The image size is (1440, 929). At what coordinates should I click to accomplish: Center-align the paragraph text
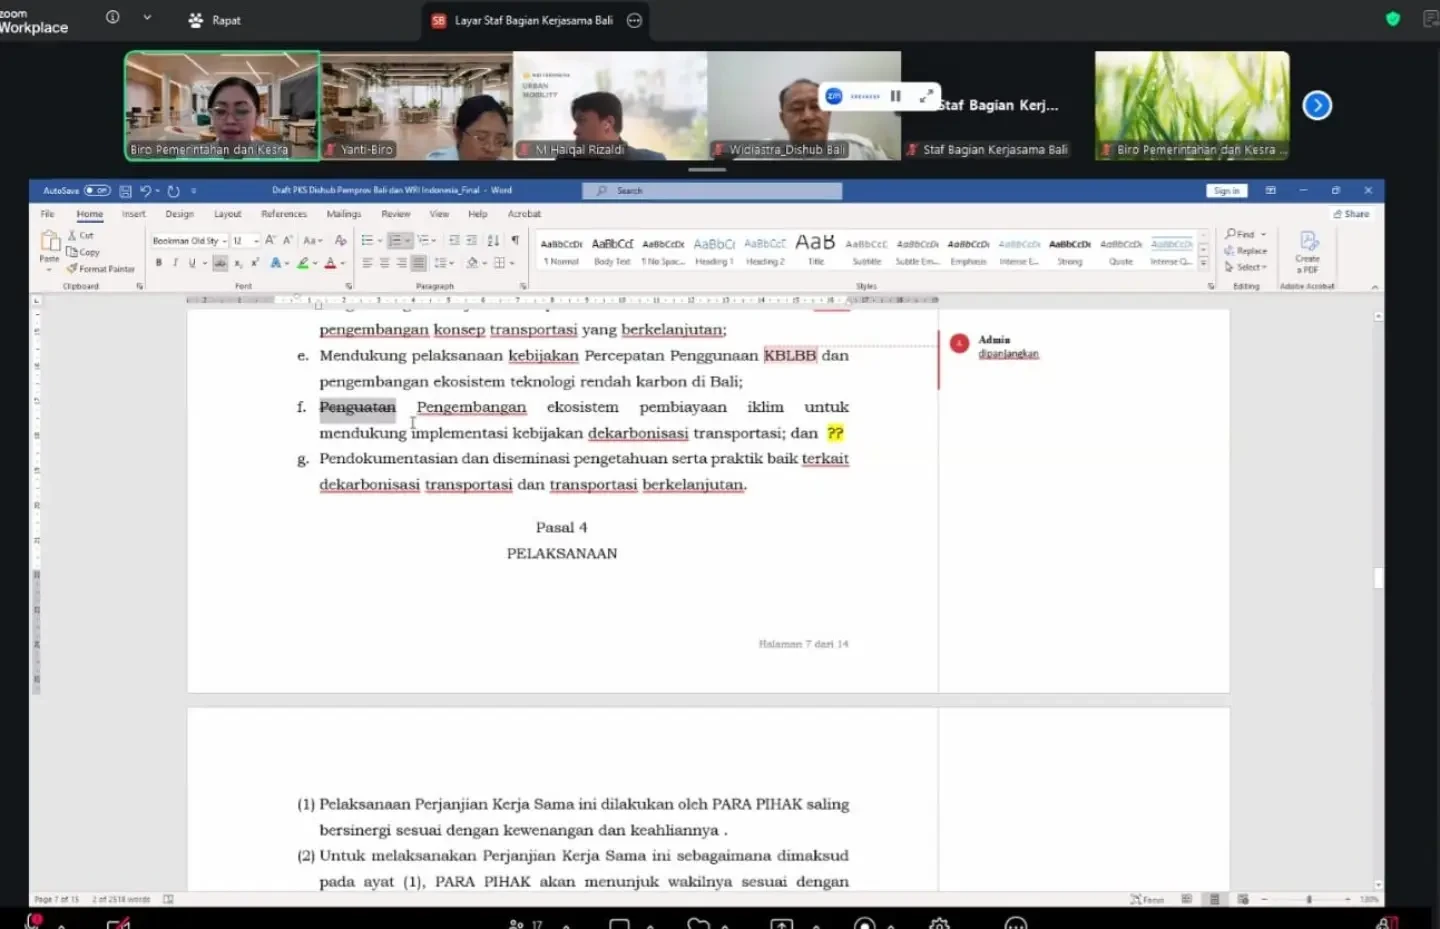(384, 263)
